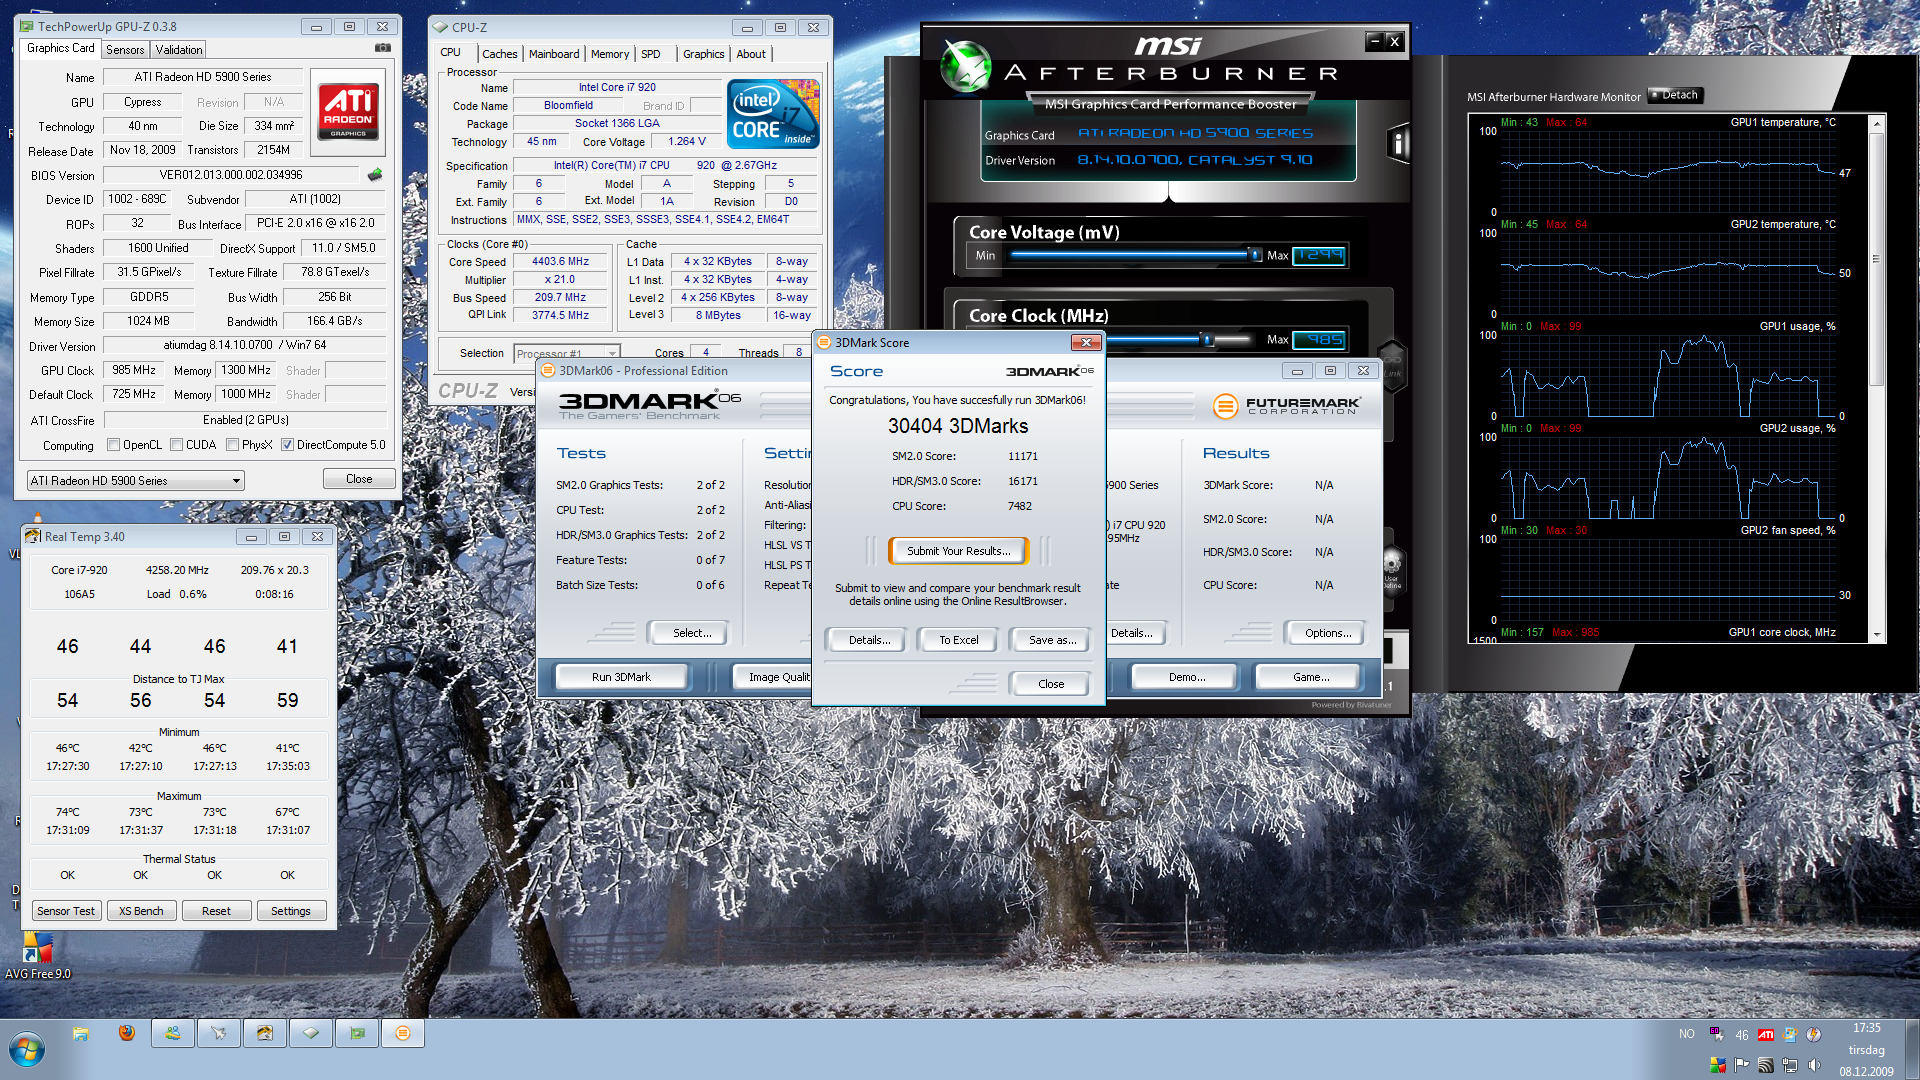Click GPU-Z camera screenshot icon
1920x1080 pixels.
383,47
